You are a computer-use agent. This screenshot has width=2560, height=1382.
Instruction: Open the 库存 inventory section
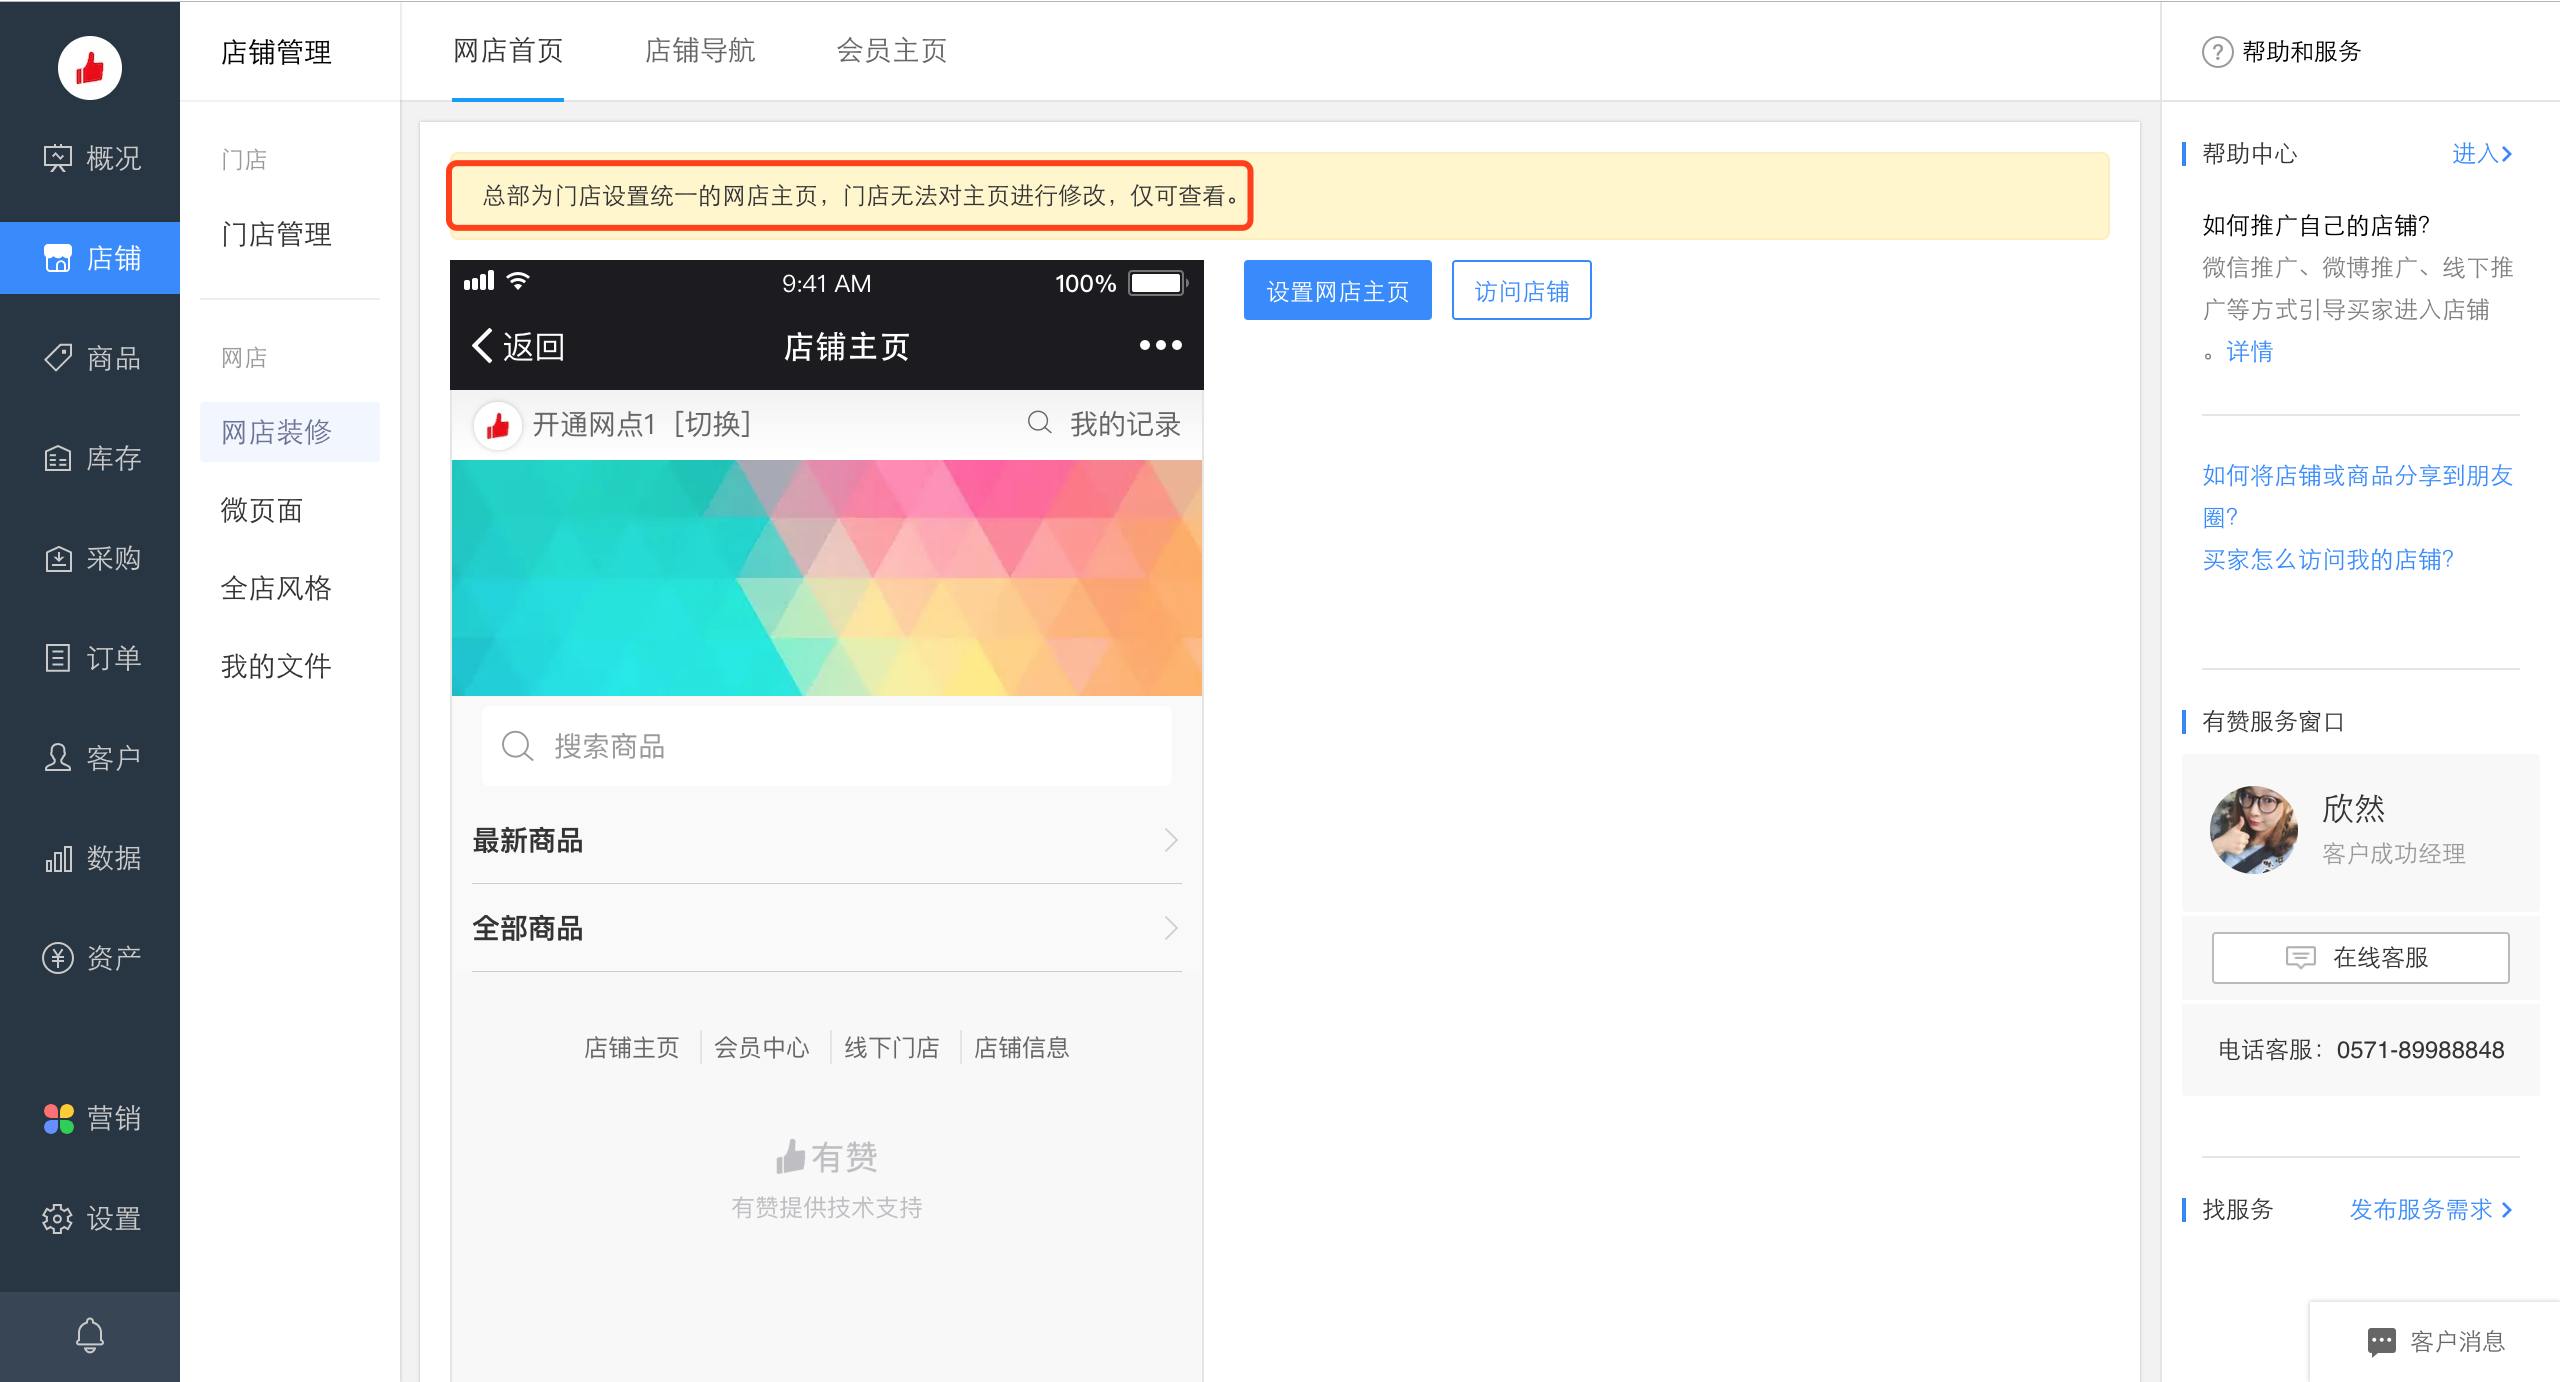(x=90, y=457)
